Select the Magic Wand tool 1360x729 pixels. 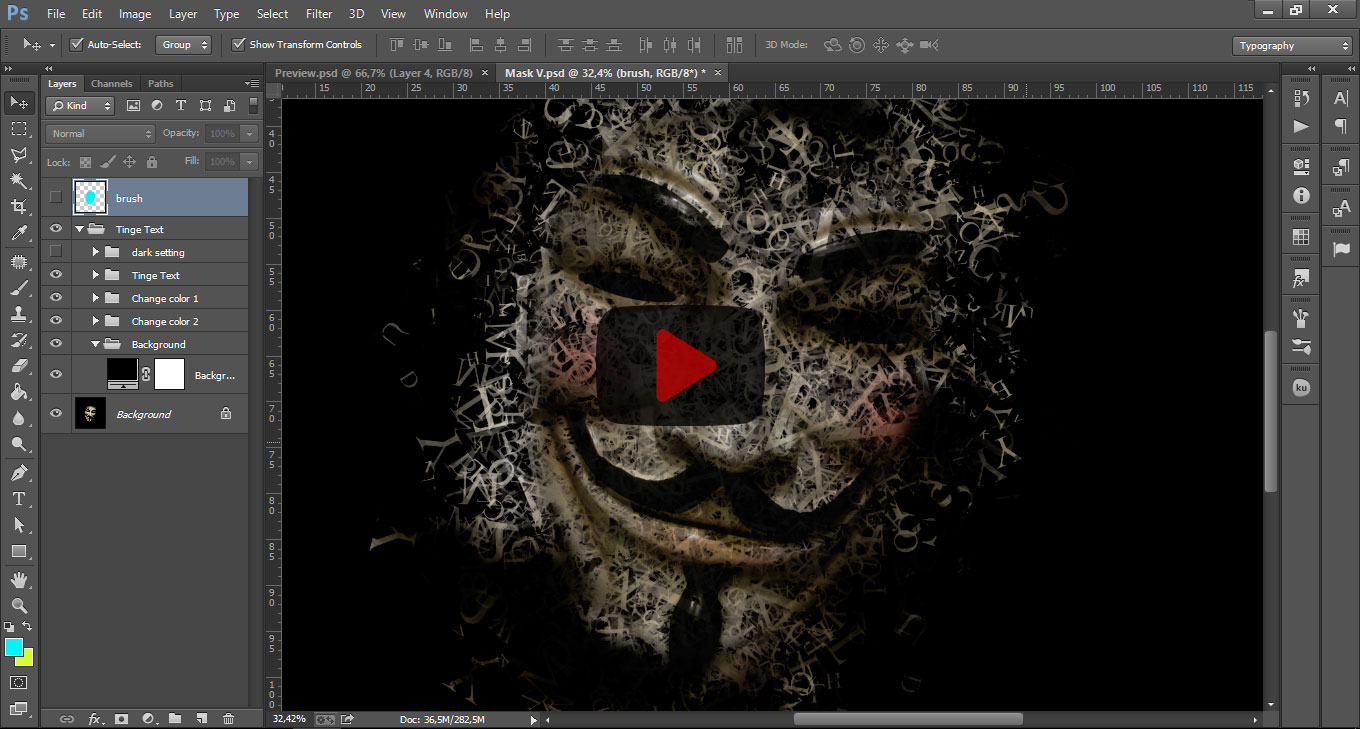18,181
